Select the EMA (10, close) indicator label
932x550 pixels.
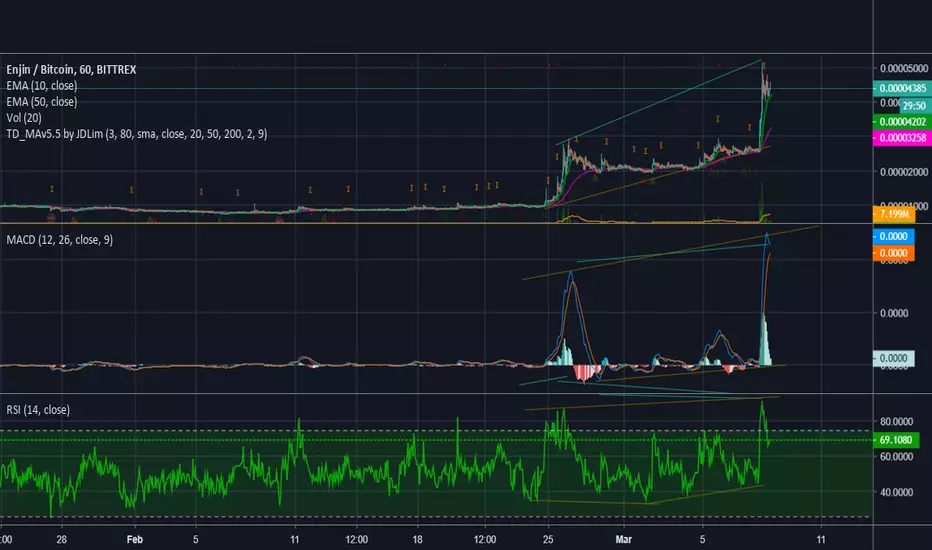point(42,86)
